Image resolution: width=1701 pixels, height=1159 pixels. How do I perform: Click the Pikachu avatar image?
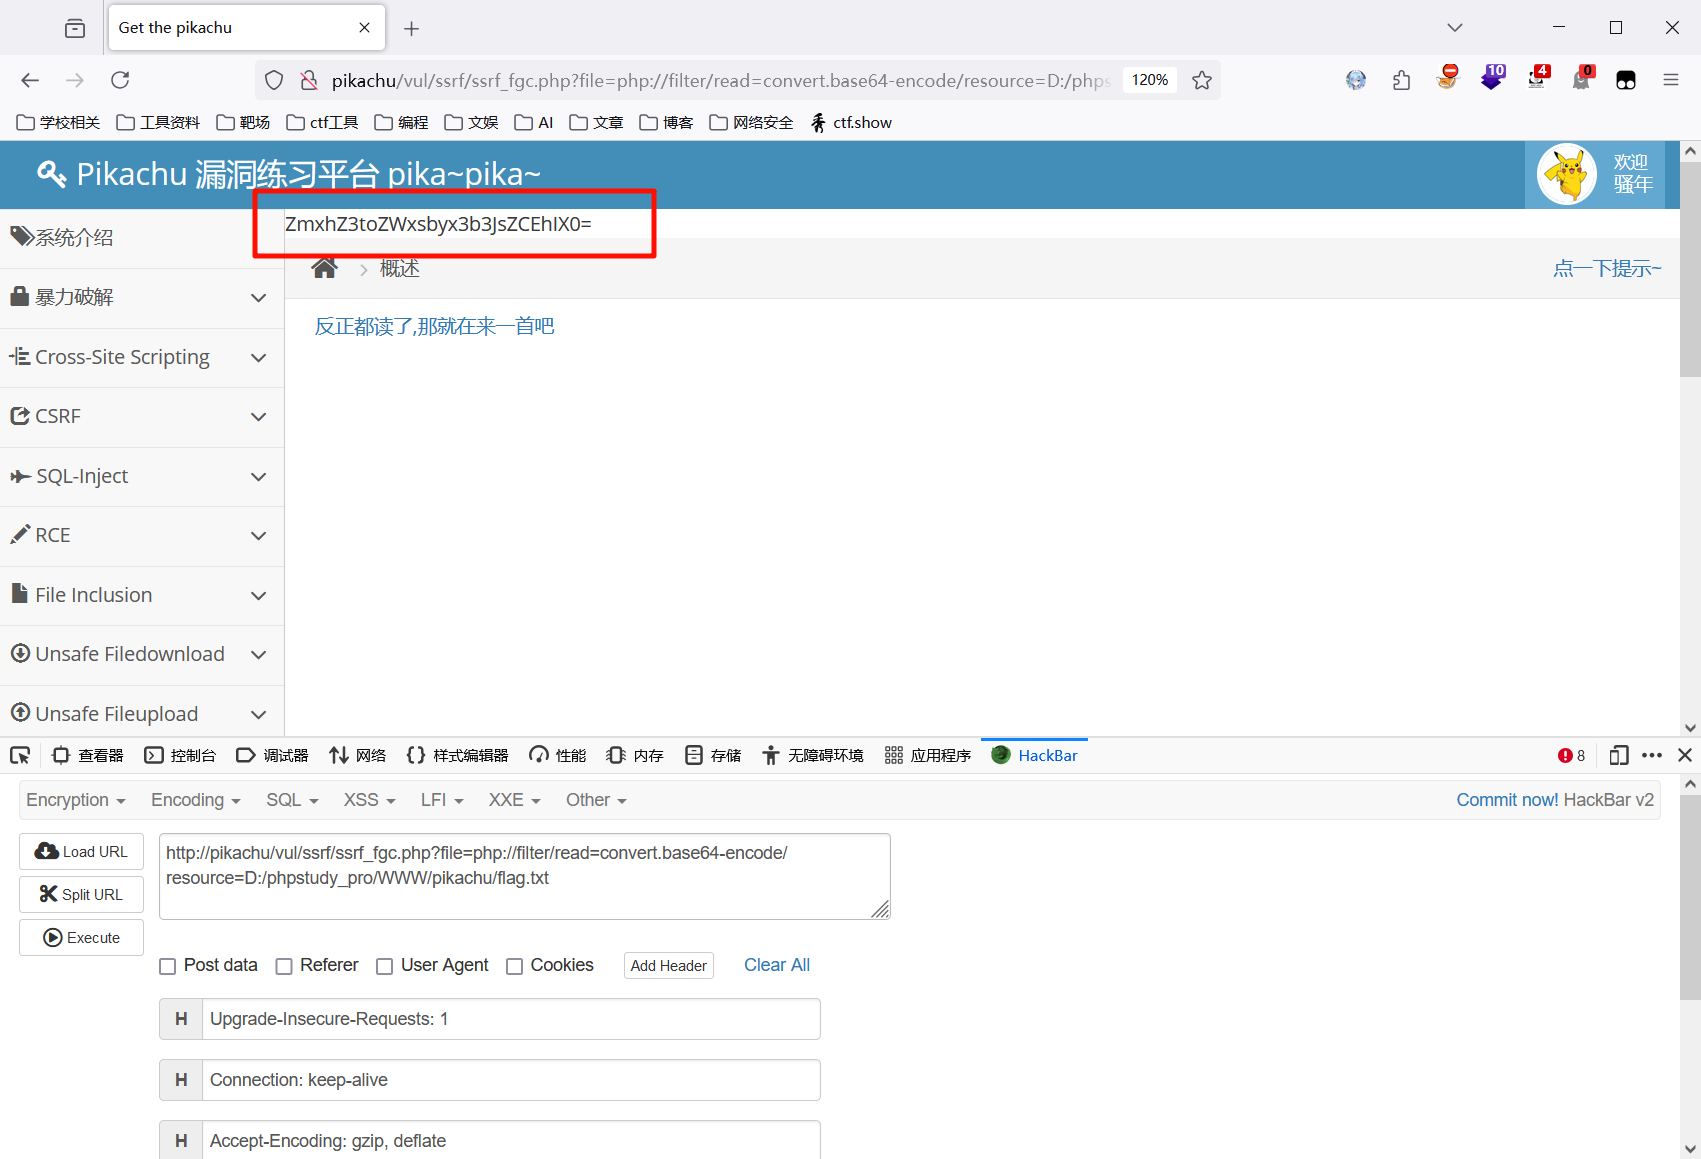pyautogui.click(x=1566, y=174)
